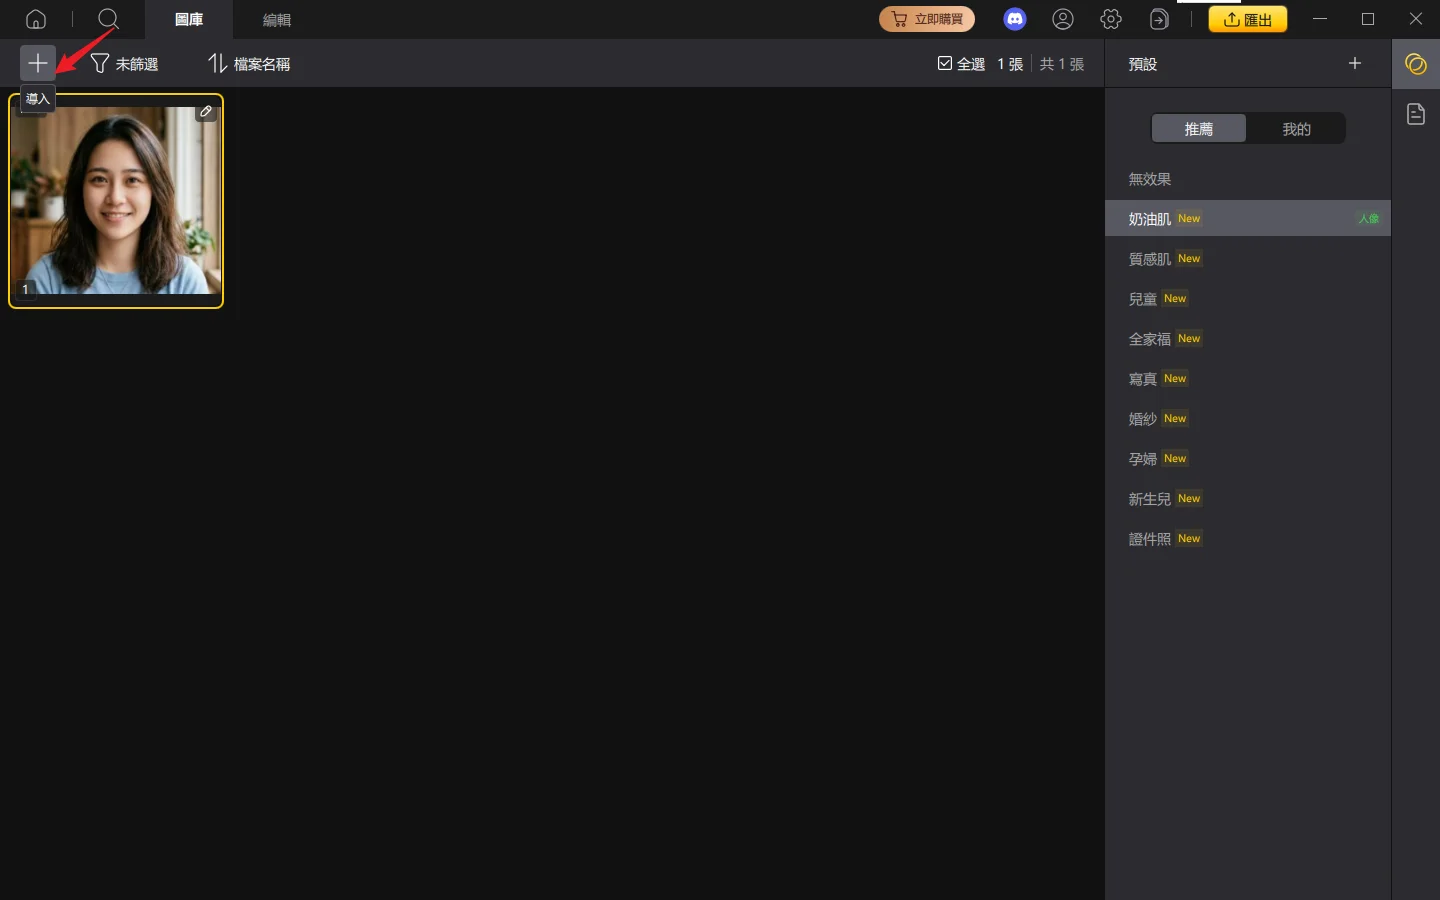The image size is (1440, 900).
Task: Click the 立即購買 buy now button
Action: pos(927,19)
